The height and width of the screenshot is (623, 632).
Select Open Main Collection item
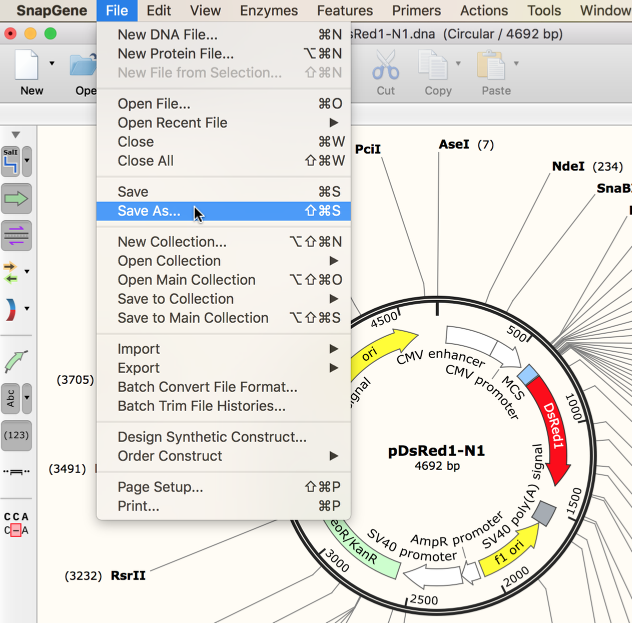(x=224, y=280)
